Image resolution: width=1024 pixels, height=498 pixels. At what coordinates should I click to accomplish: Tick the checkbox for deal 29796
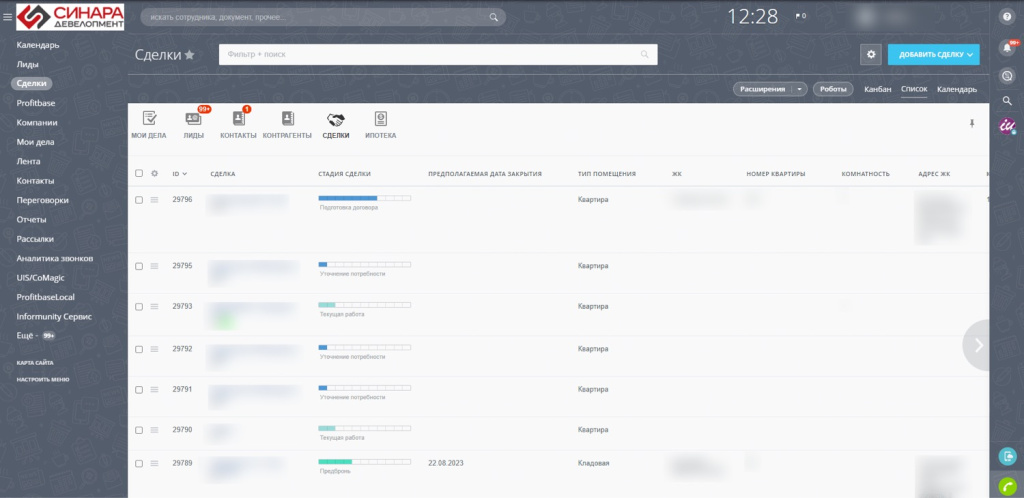(138, 200)
